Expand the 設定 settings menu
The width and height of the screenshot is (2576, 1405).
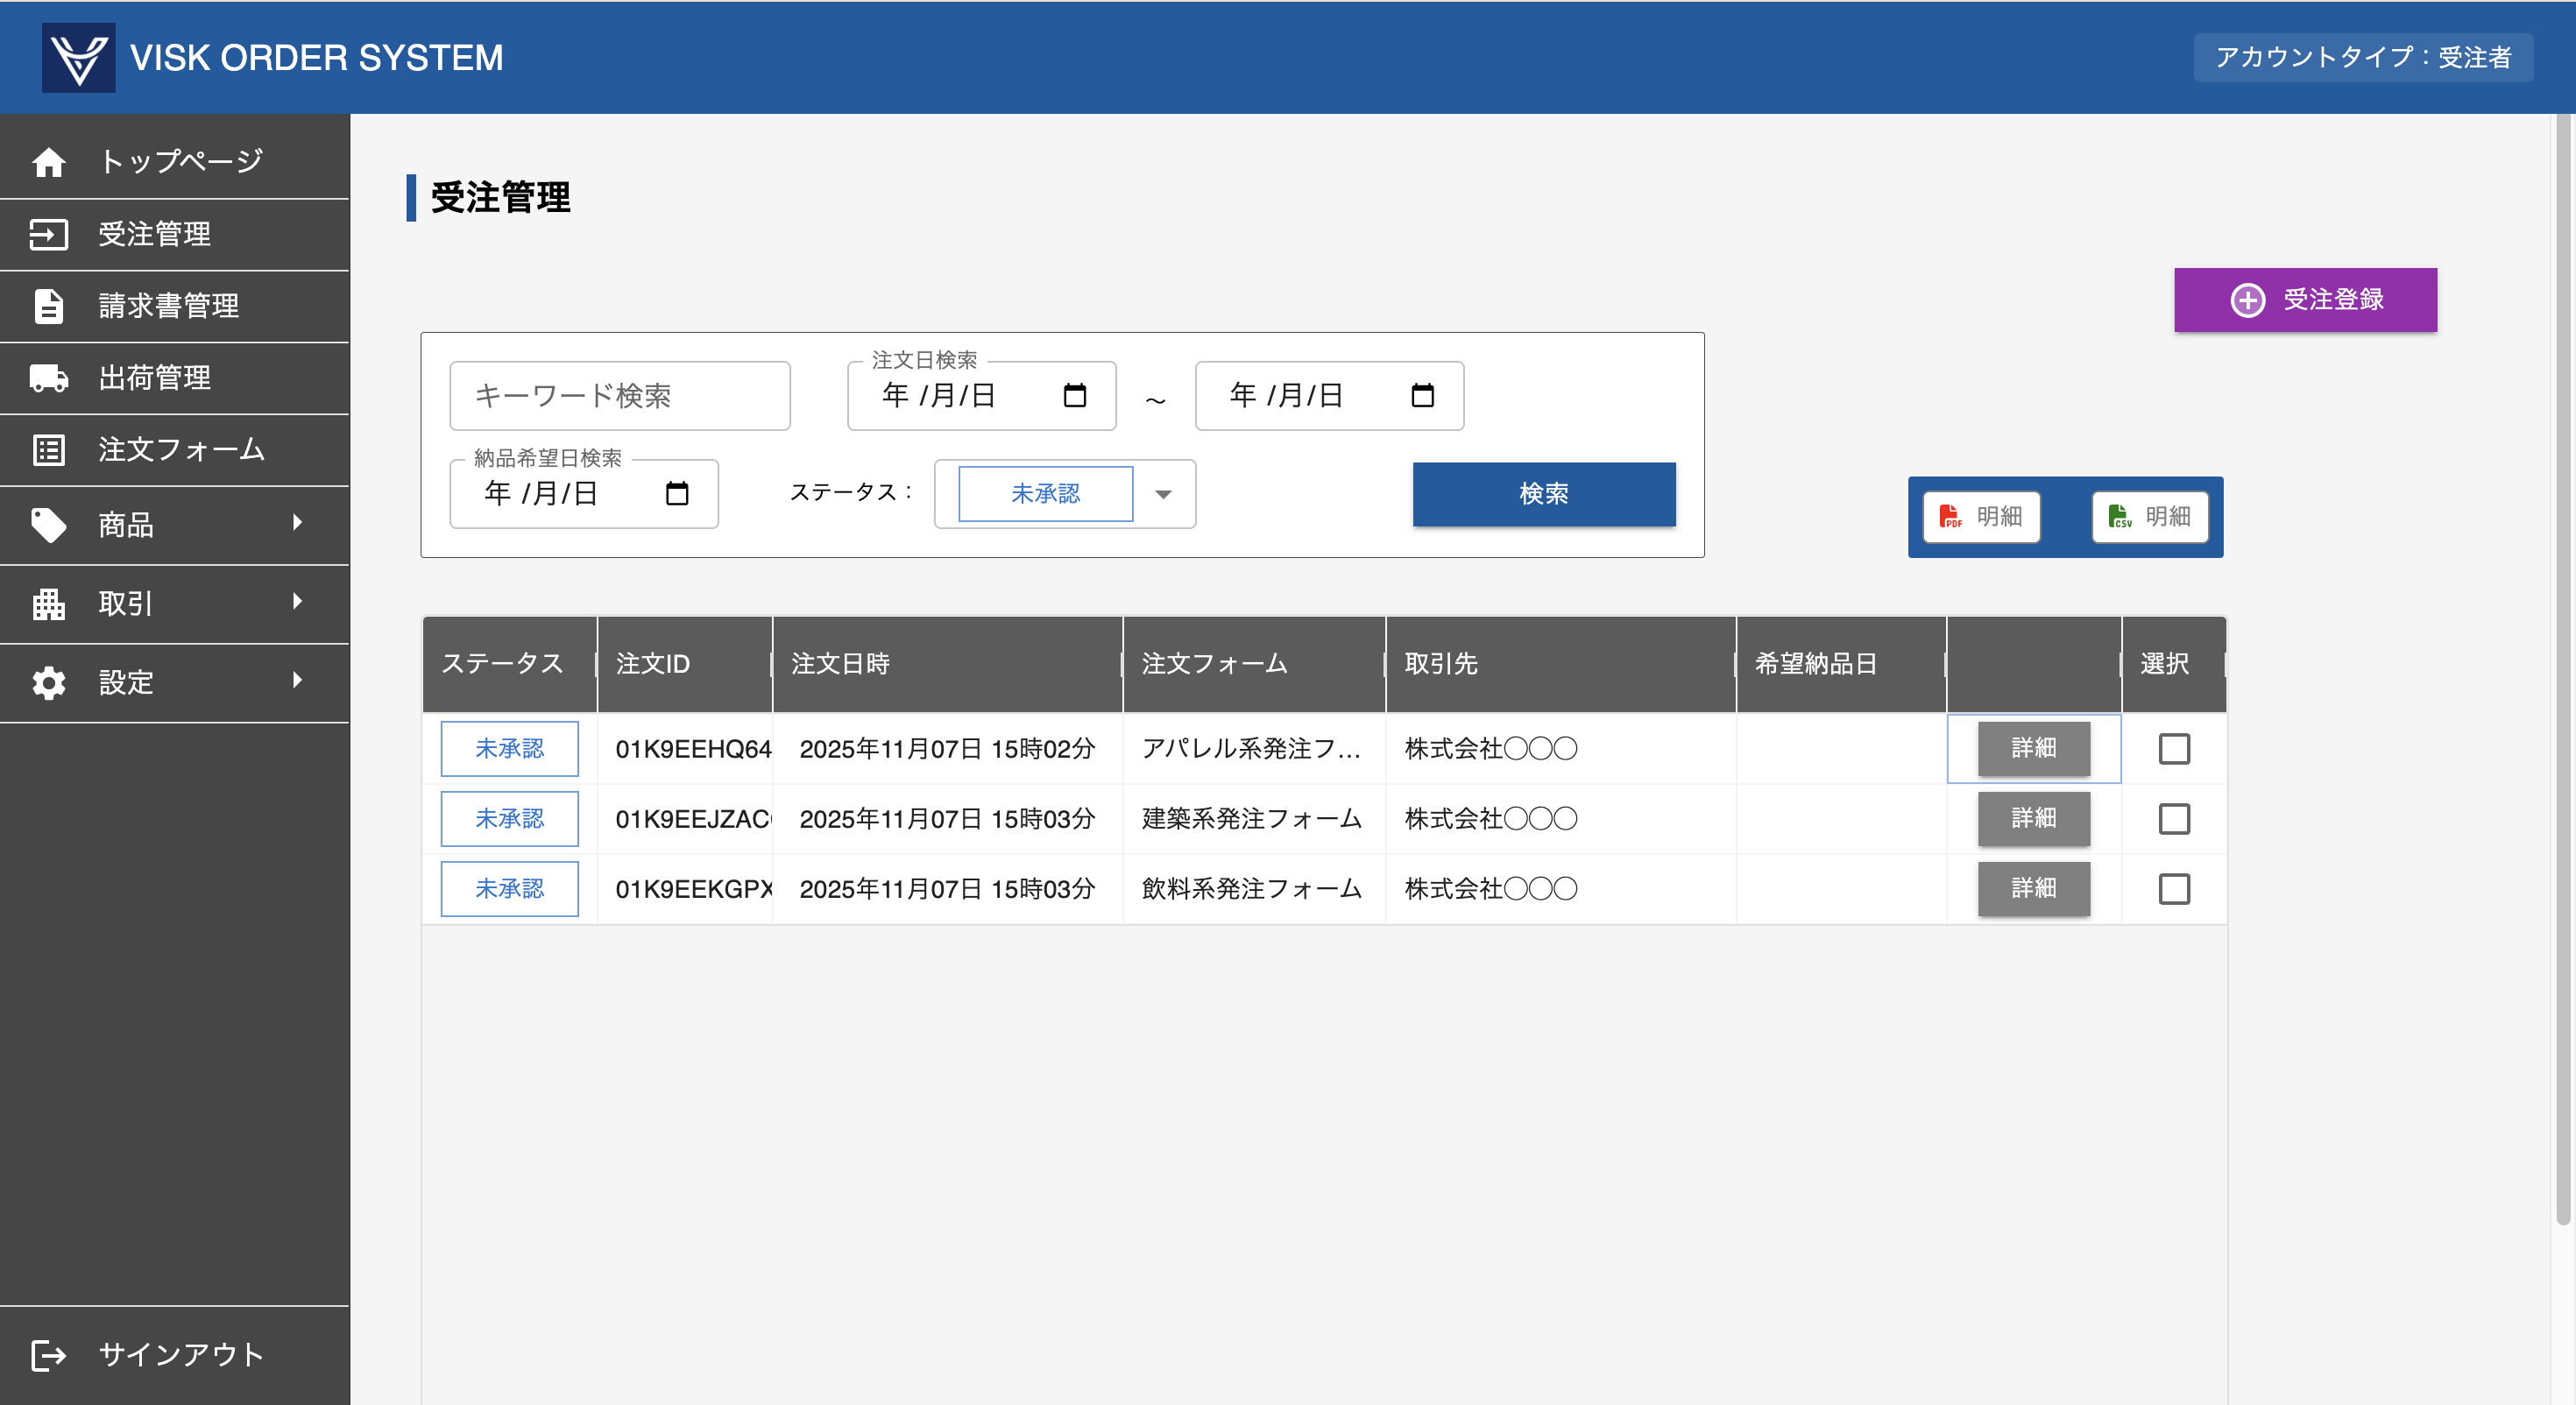pos(125,682)
